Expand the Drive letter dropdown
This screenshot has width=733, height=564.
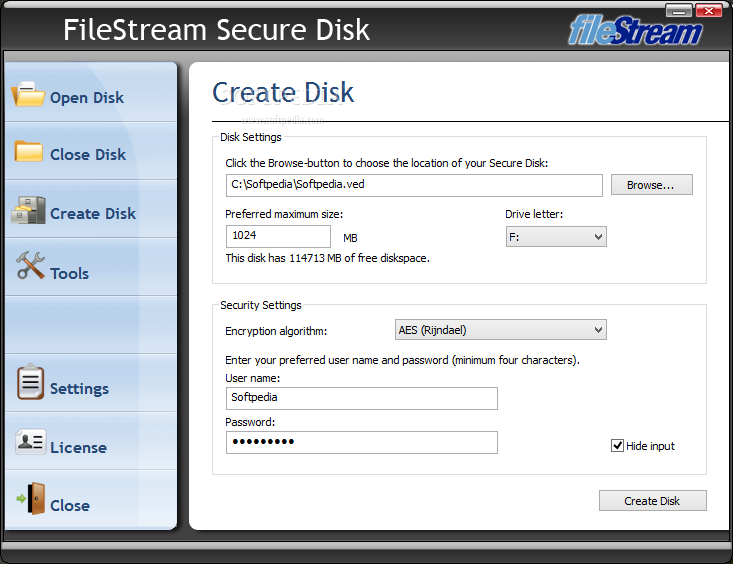(x=556, y=237)
